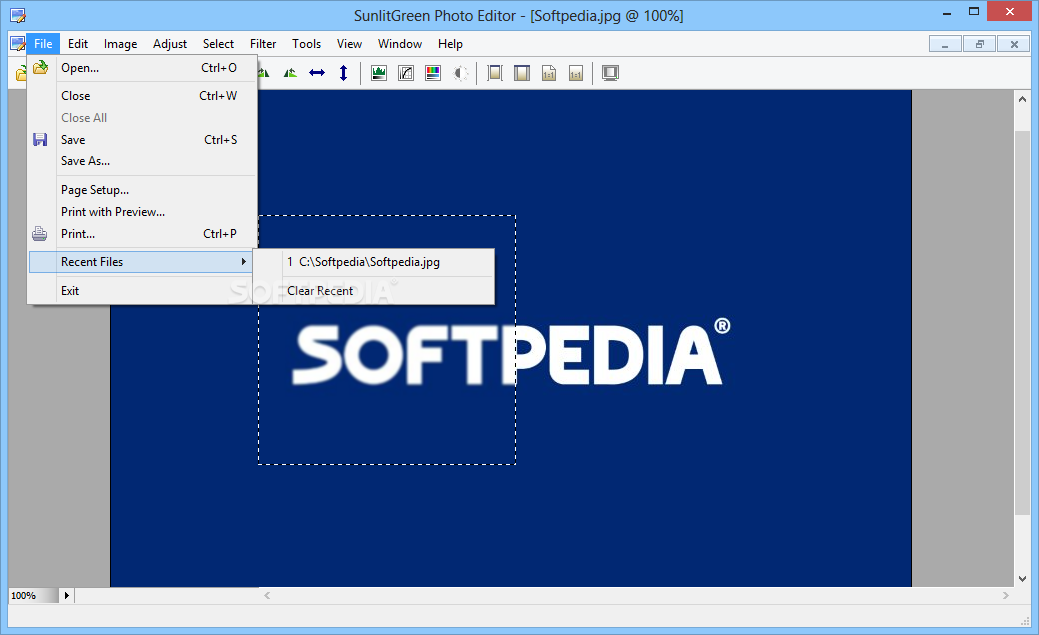
Task: Choose Exit from the File menu
Action: (142, 290)
